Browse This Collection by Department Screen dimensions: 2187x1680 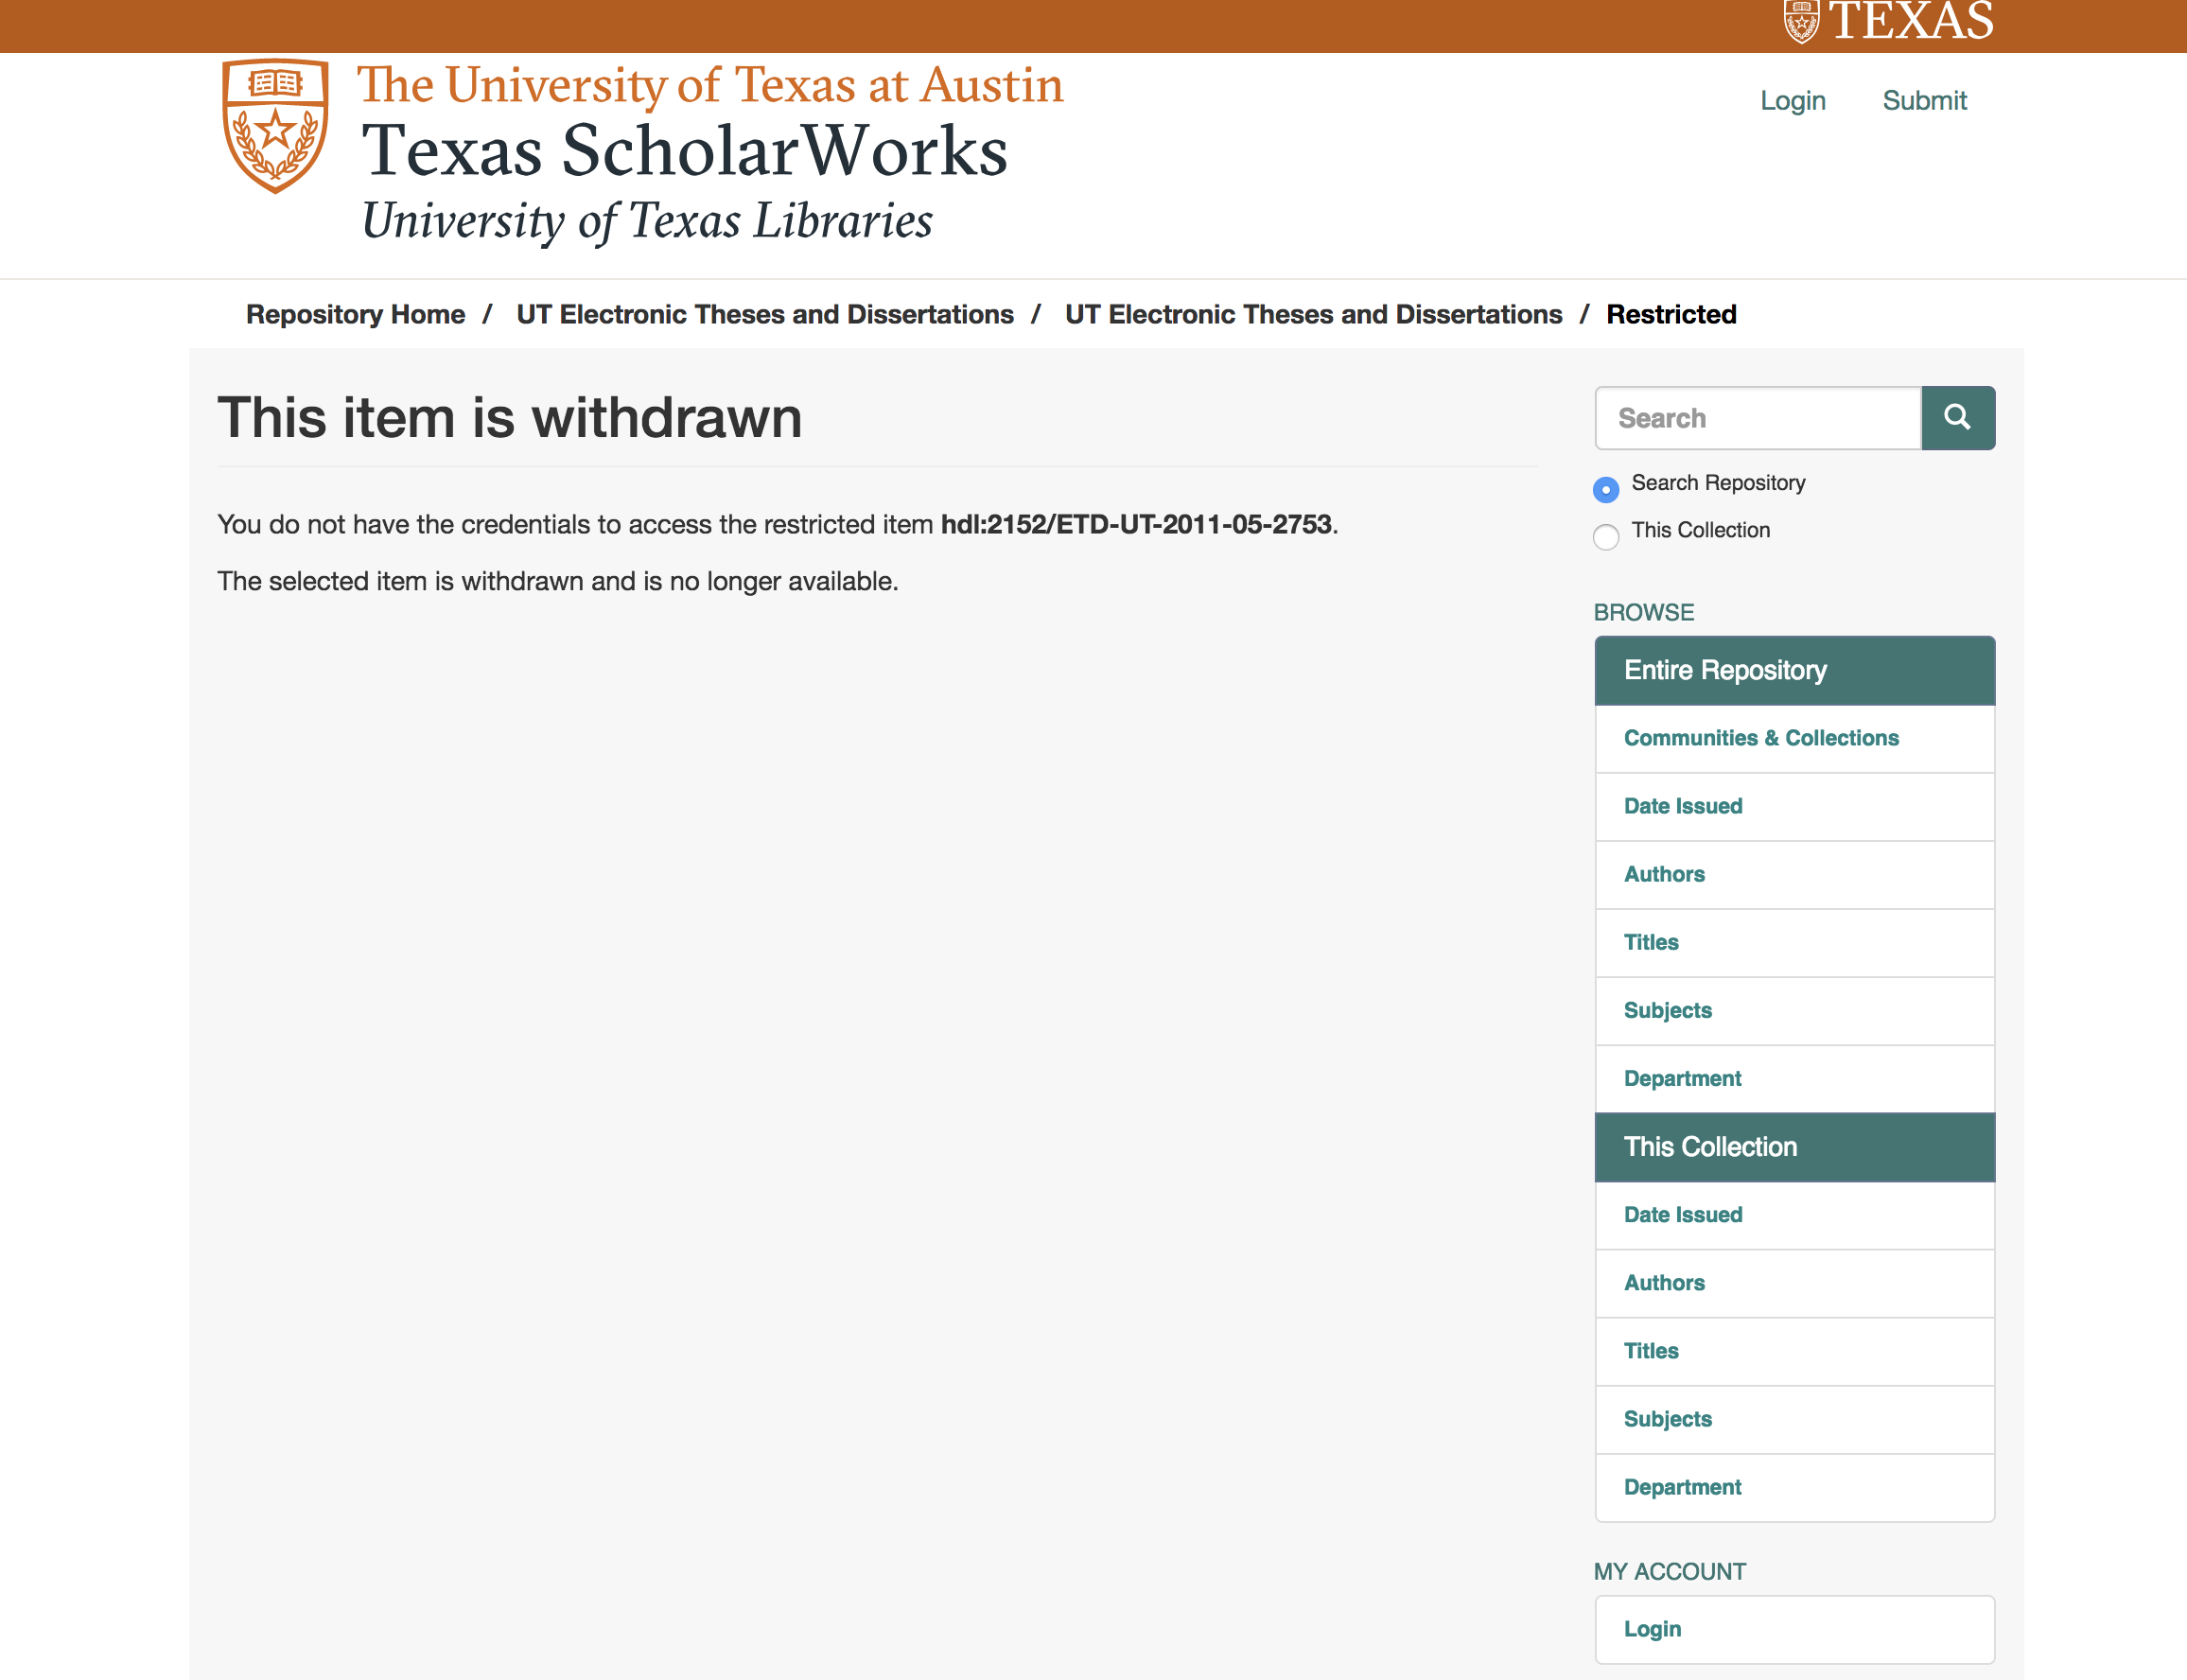[x=1681, y=1487]
